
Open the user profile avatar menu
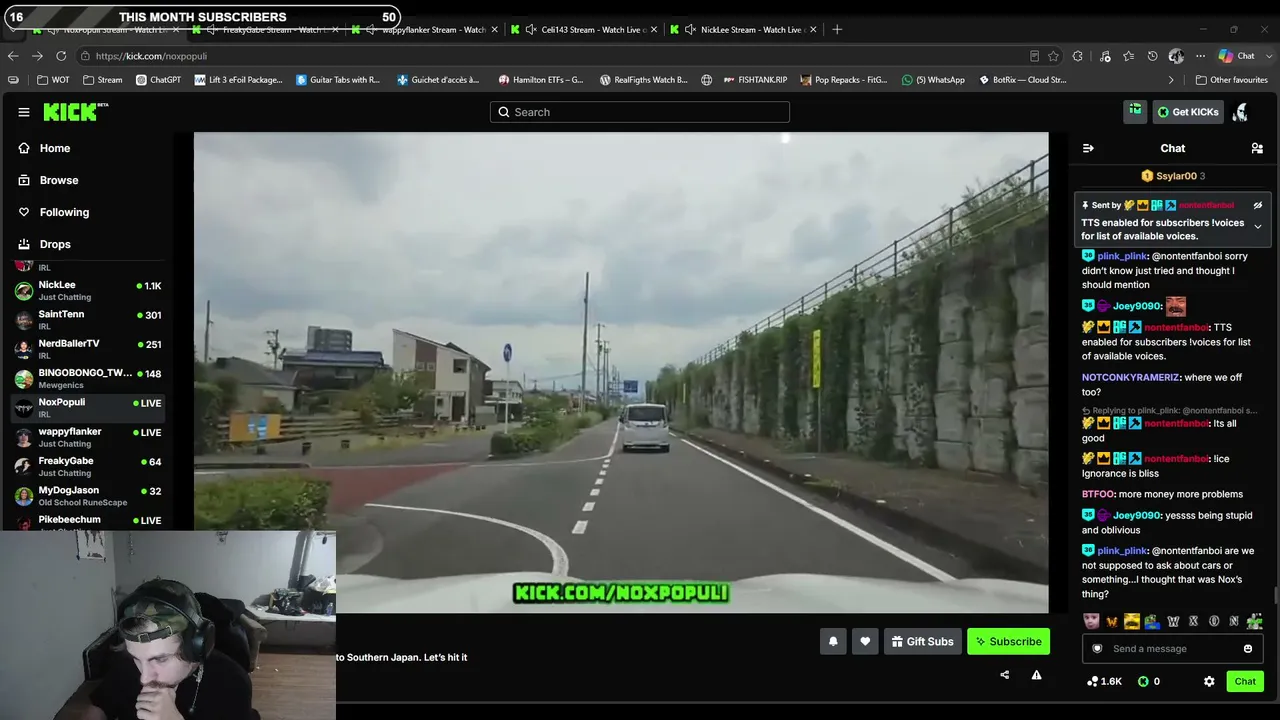coord(1240,112)
